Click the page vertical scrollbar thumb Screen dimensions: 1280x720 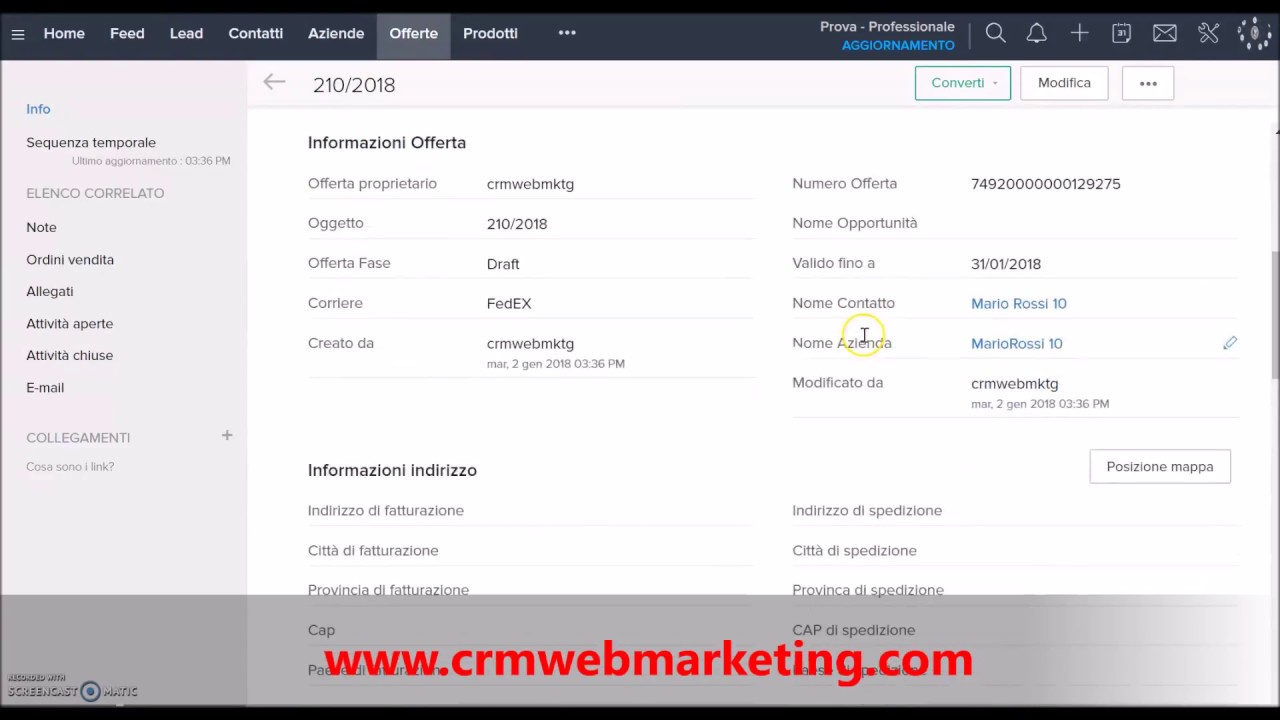point(1275,315)
